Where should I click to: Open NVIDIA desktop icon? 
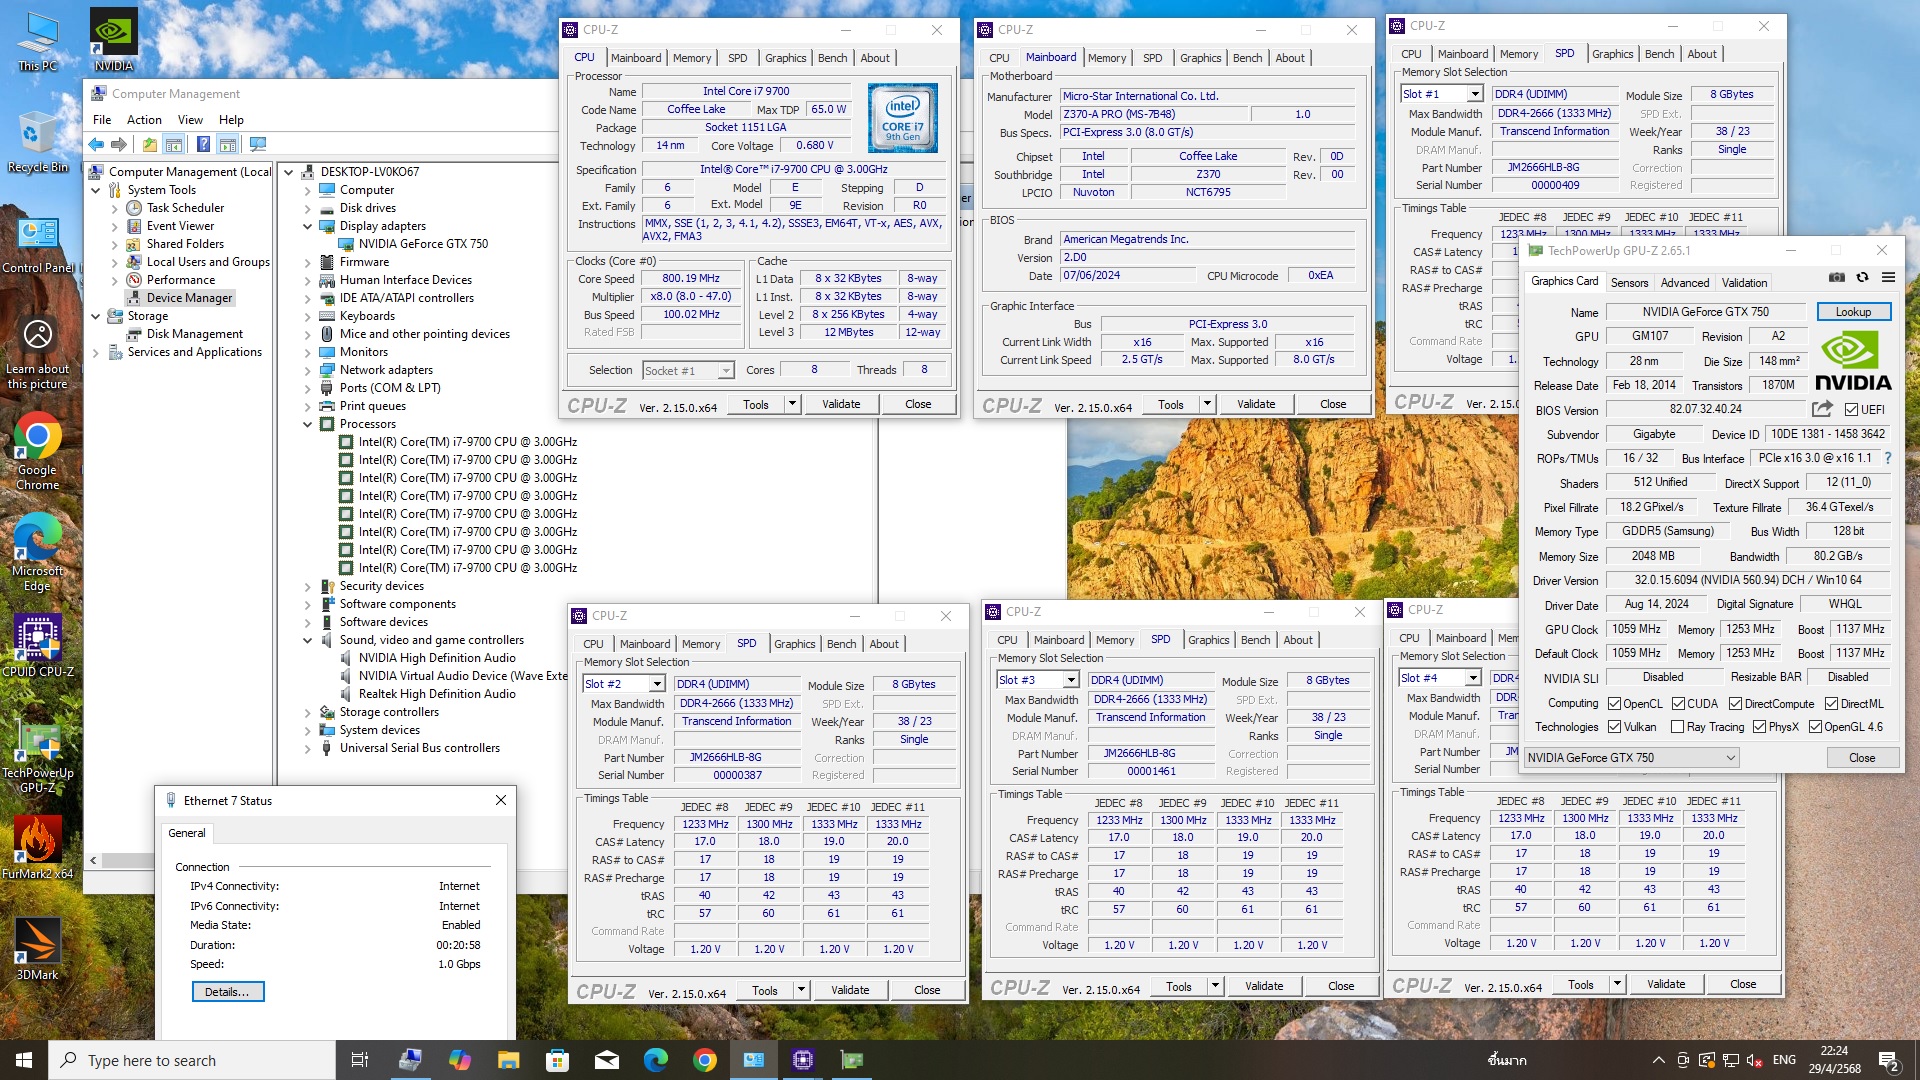114,42
